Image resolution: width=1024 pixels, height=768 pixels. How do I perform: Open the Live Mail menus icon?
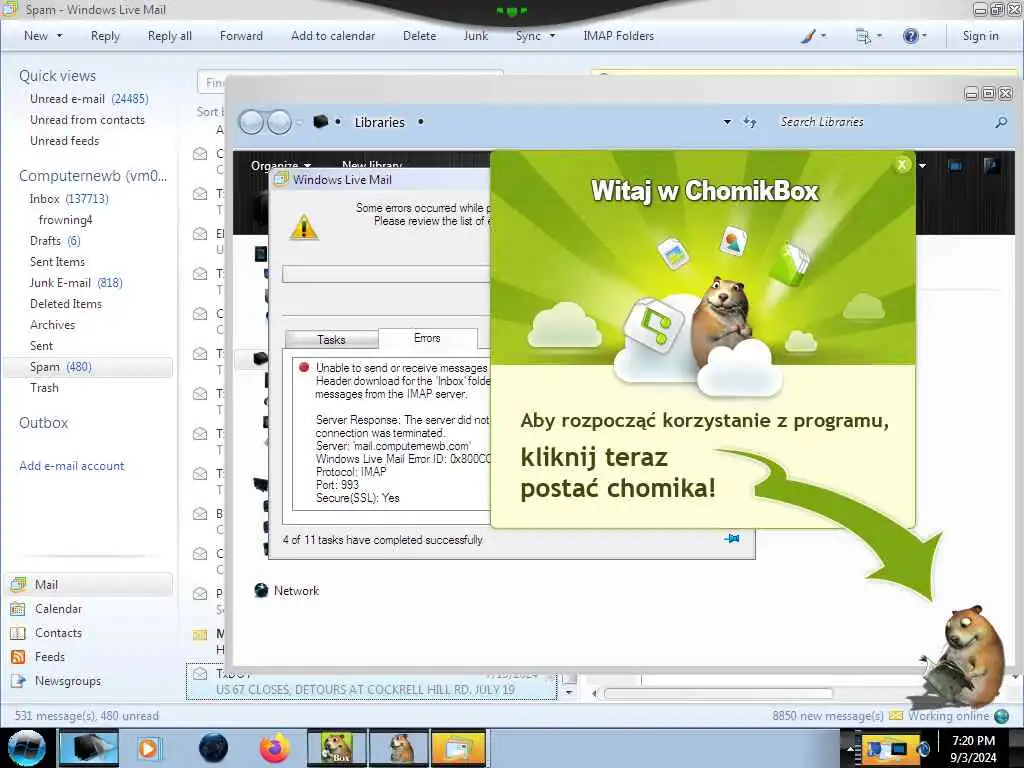point(863,36)
